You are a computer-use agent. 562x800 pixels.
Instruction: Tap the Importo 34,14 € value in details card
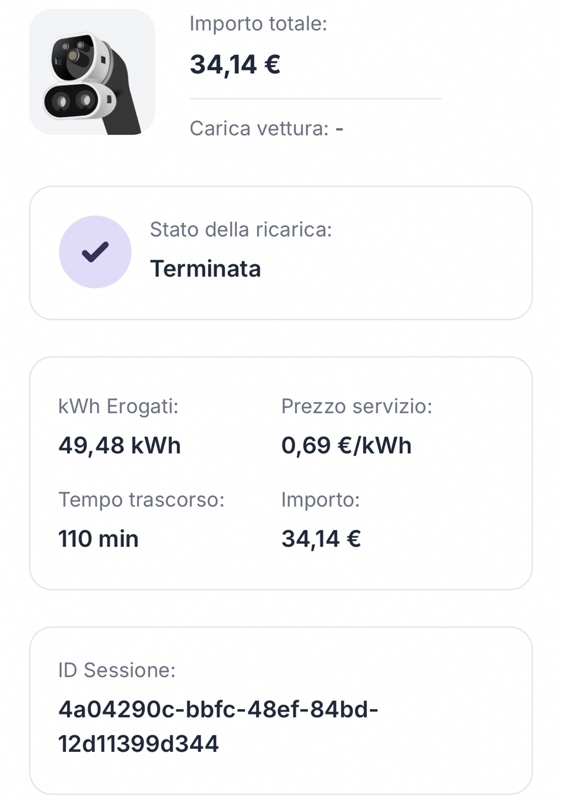click(x=321, y=539)
